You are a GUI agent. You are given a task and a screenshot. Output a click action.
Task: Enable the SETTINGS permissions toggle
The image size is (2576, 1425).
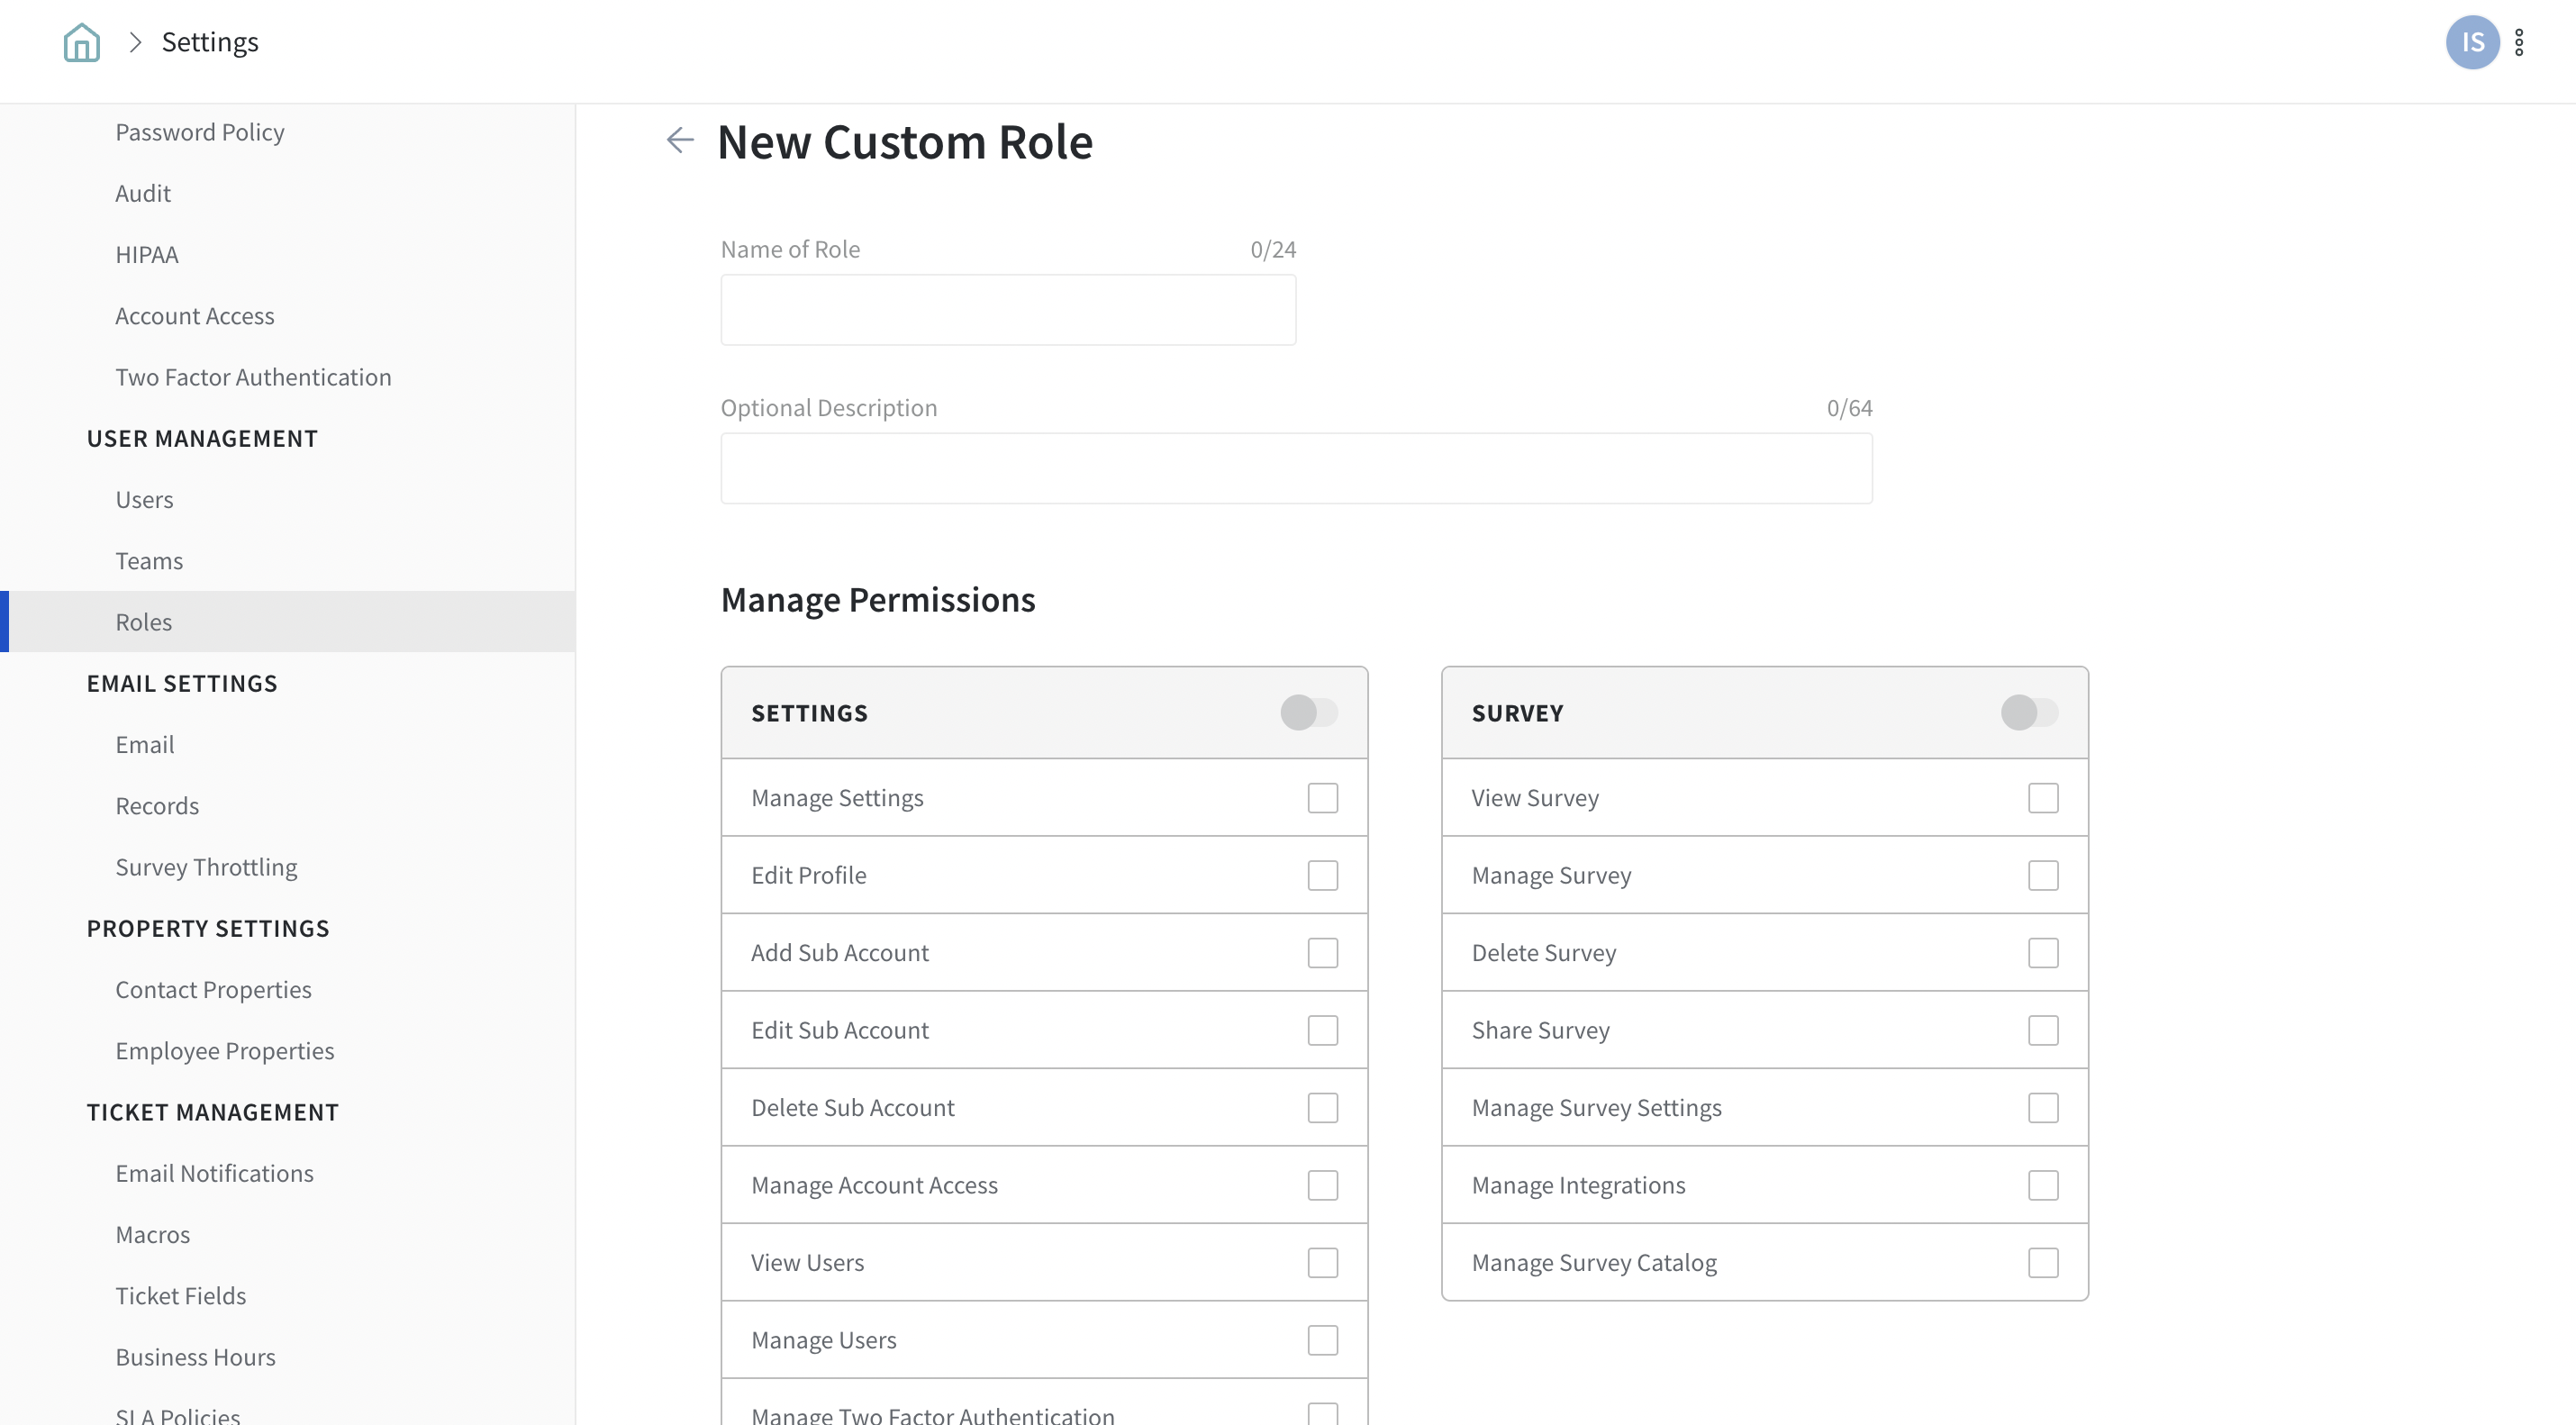pos(1309,713)
